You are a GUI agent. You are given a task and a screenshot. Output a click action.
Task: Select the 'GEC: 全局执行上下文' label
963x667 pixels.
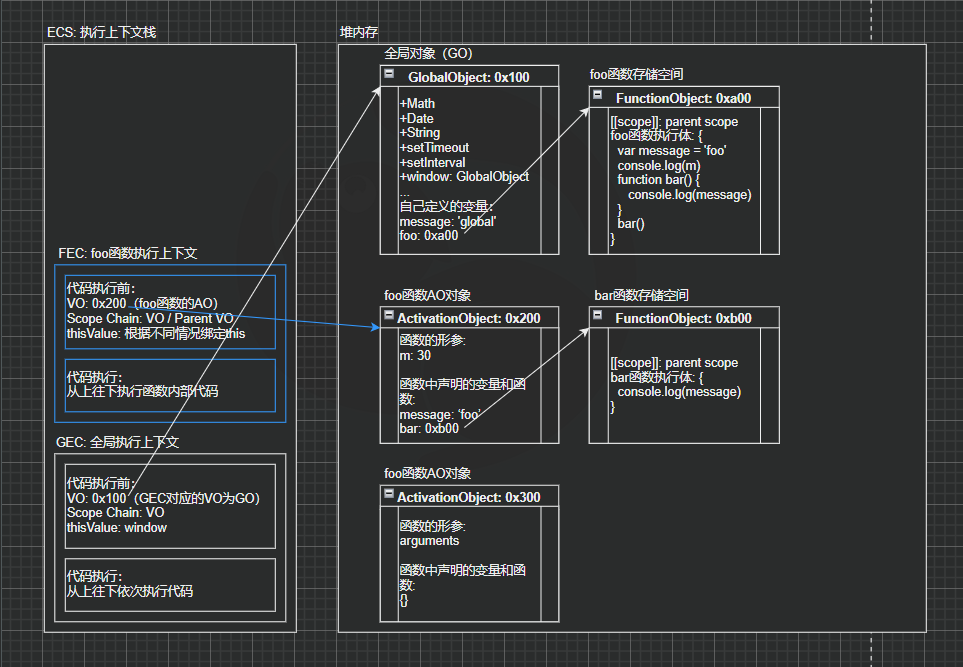click(x=117, y=442)
